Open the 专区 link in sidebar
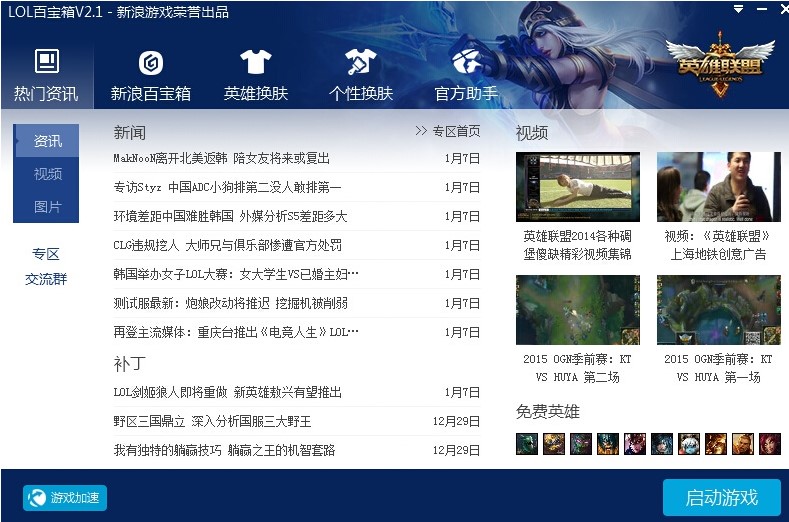This screenshot has width=789, height=522. point(46,254)
